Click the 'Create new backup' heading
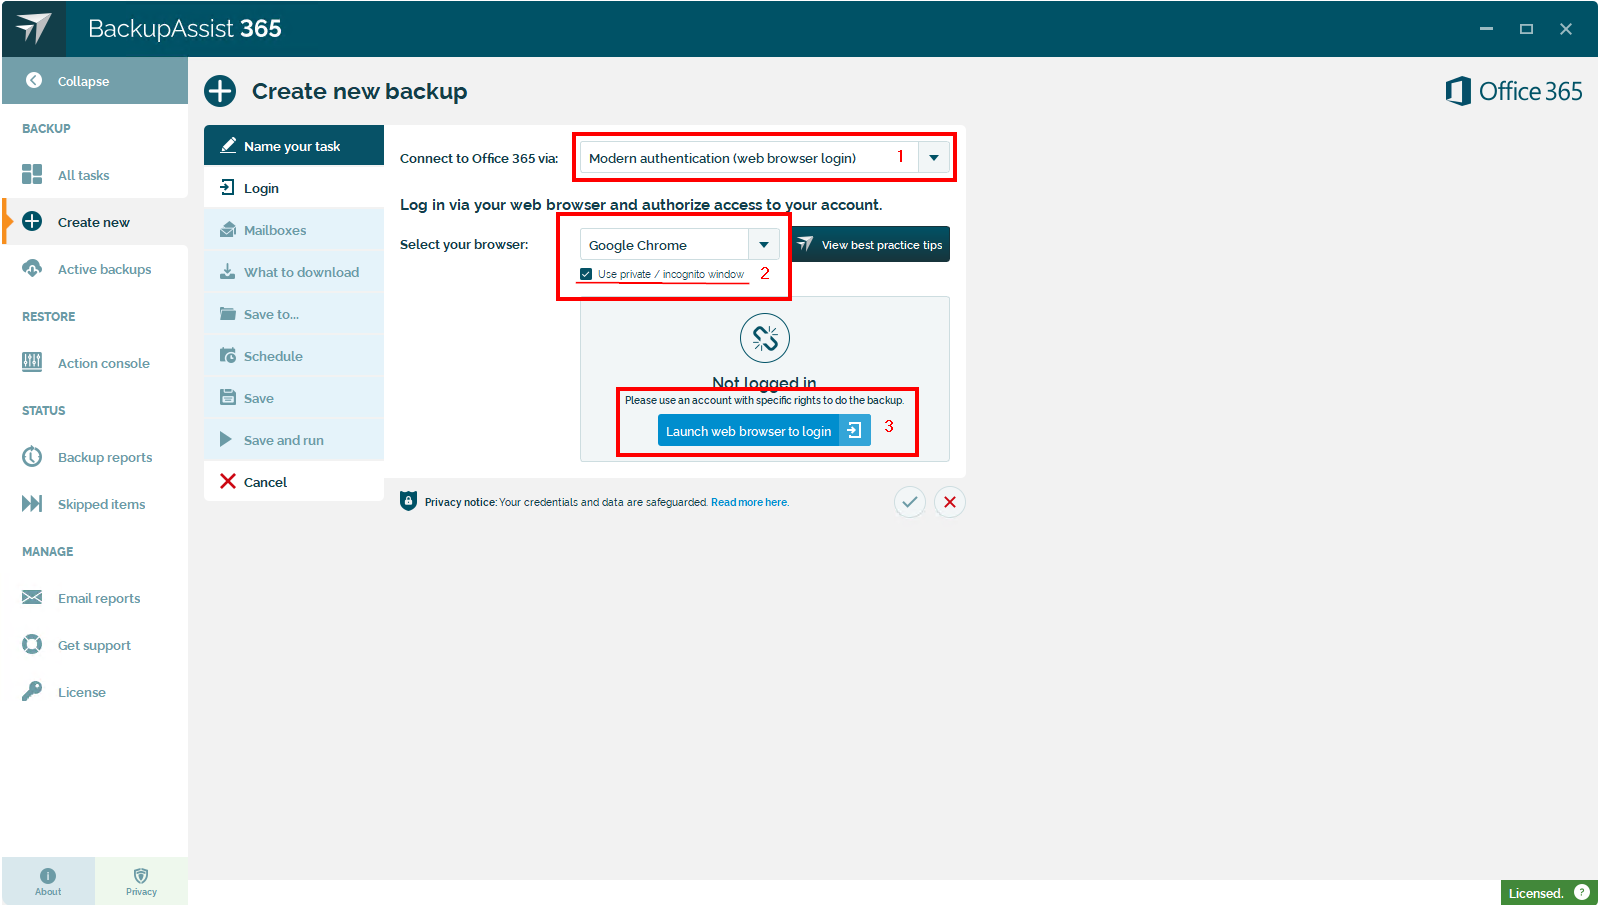Screen dimensions: 1599x905 coord(360,91)
